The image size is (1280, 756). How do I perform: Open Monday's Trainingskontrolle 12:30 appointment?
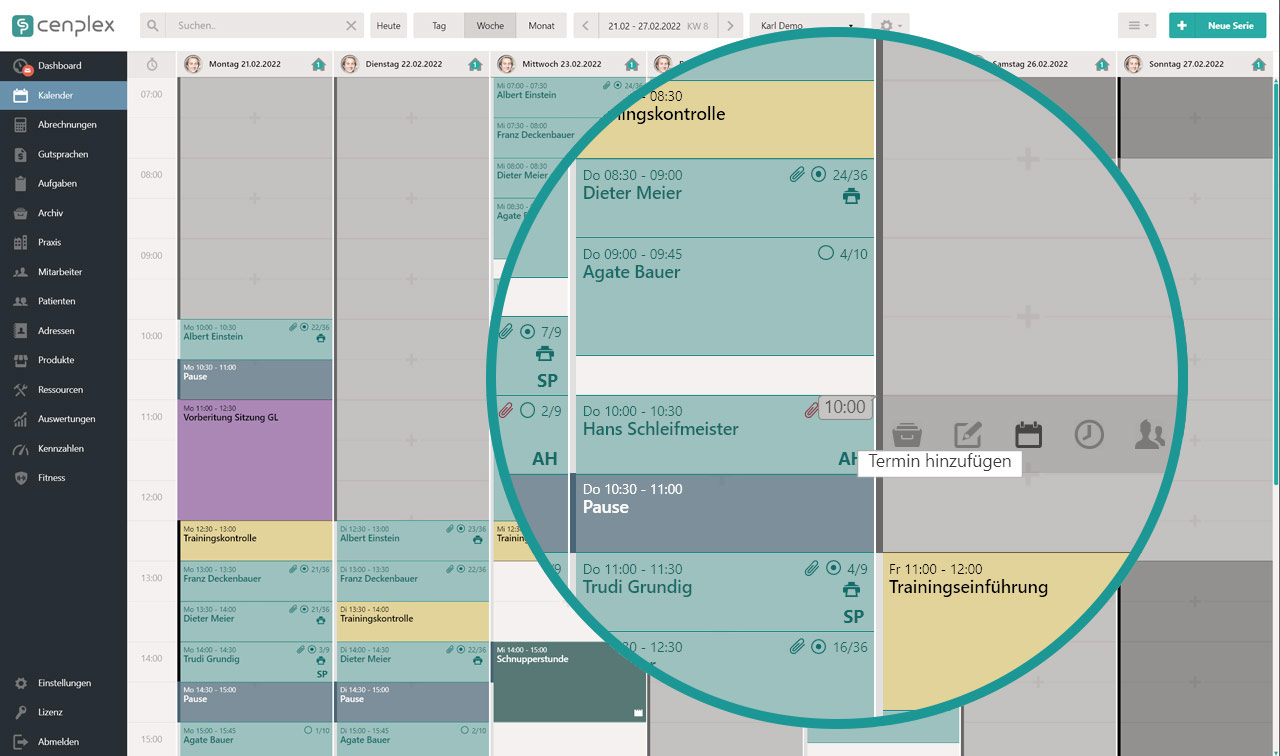click(255, 540)
